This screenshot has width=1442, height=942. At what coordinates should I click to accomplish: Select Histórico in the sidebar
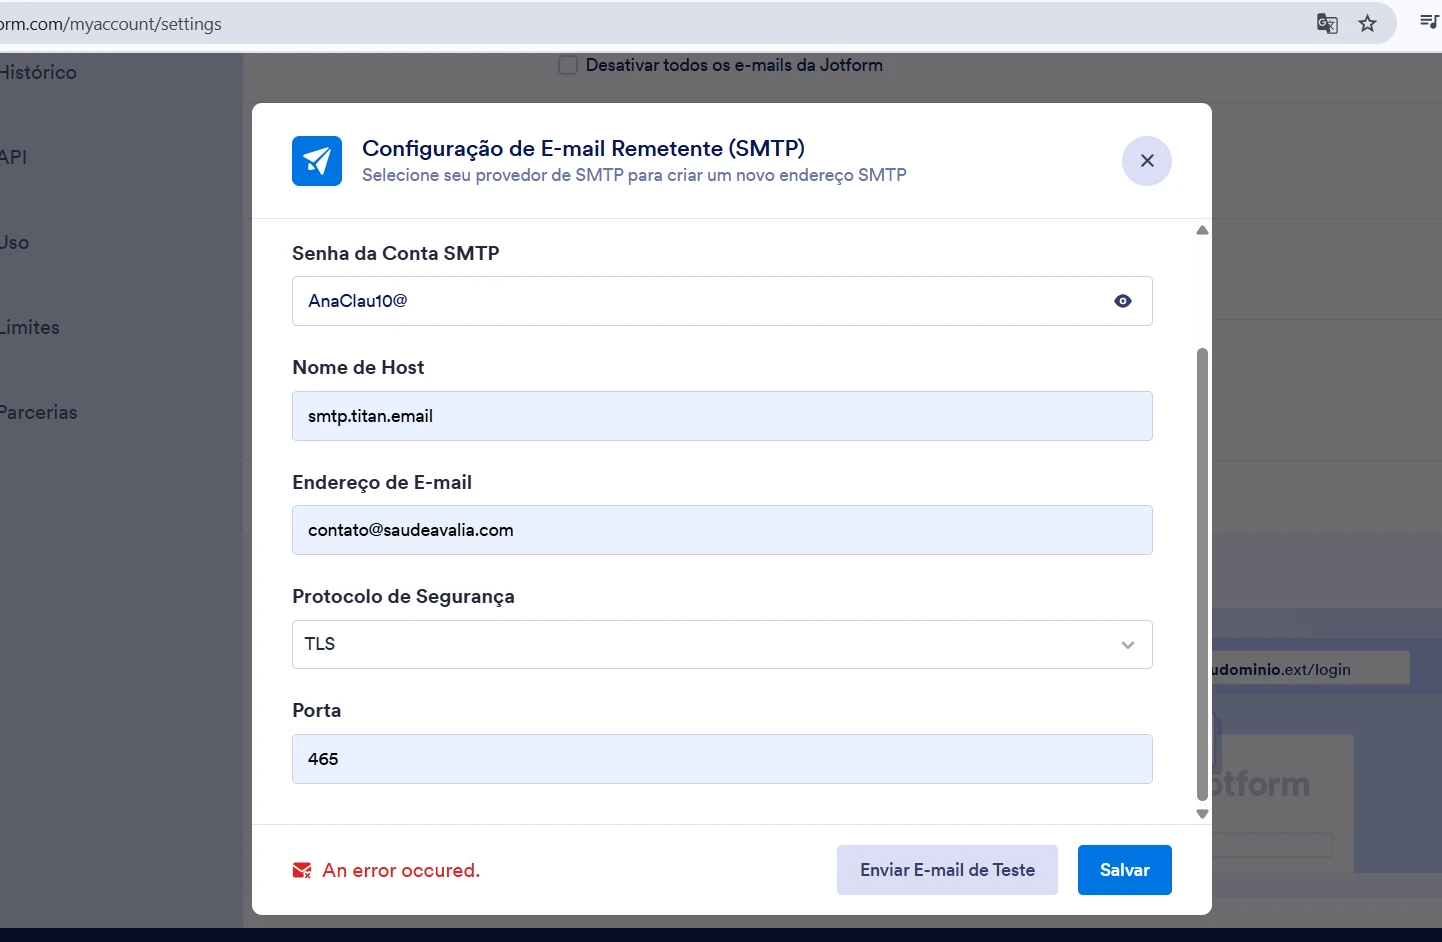pos(38,72)
